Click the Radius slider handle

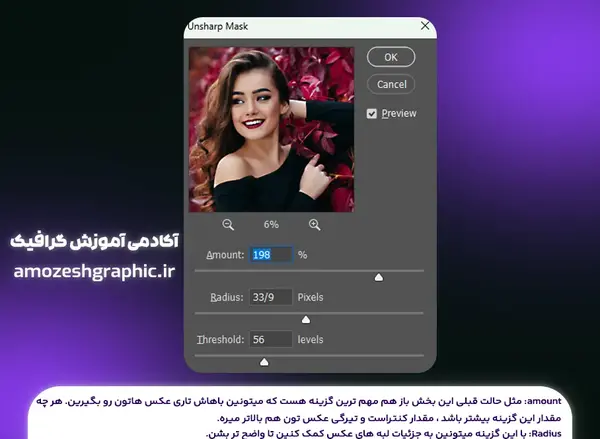point(306,320)
